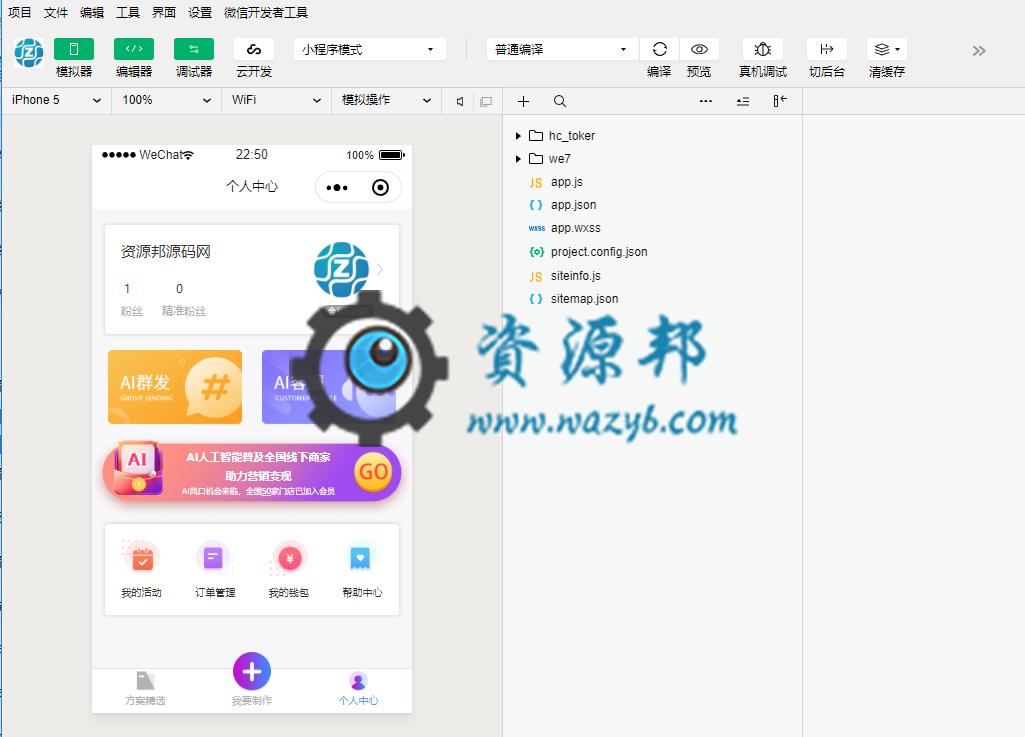The width and height of the screenshot is (1025, 737).
Task: Switch to the 个人中心 bottom tab
Action: [358, 689]
